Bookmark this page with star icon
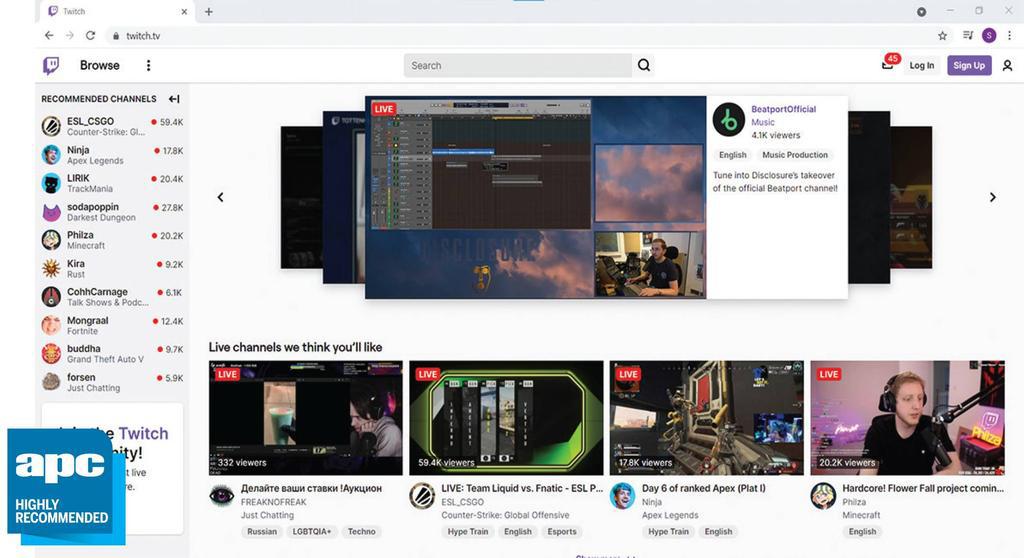1024x558 pixels. (x=942, y=36)
